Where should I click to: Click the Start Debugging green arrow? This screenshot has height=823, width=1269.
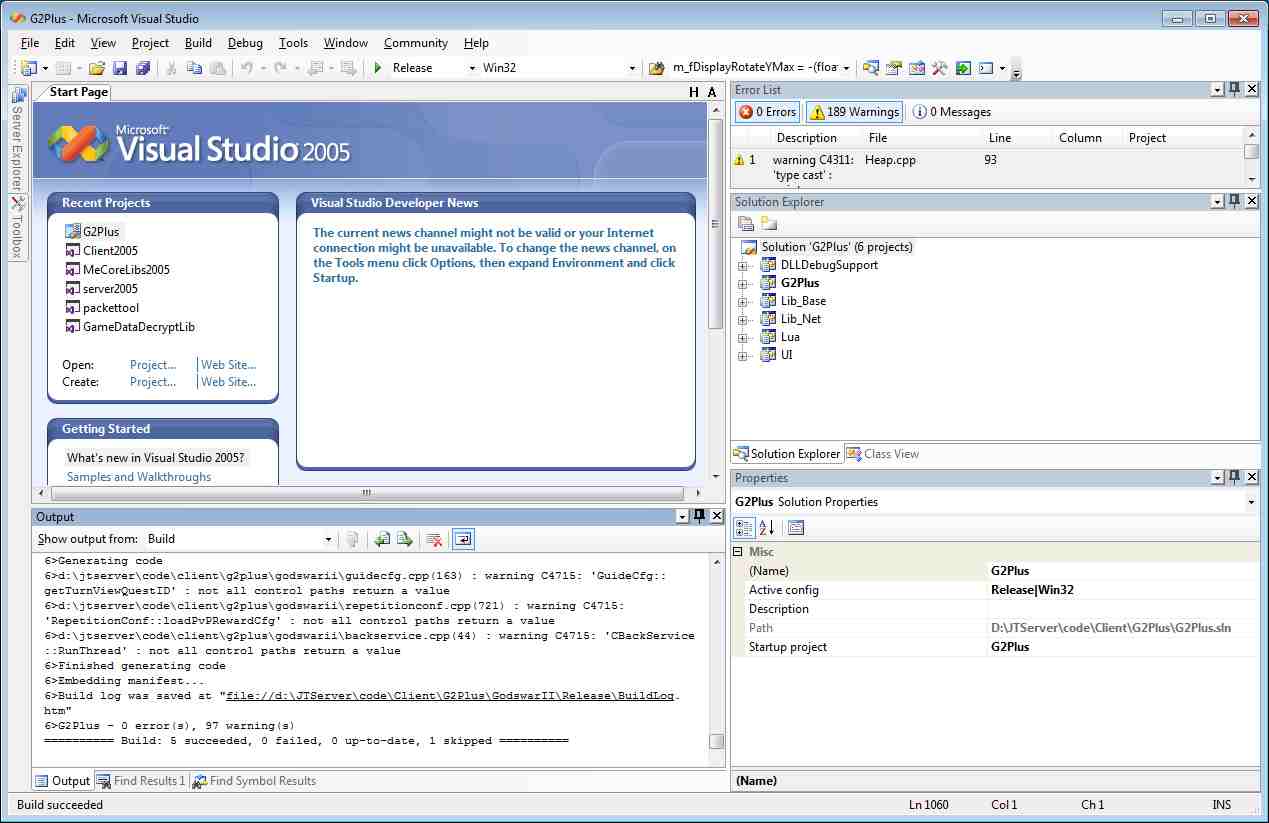click(x=378, y=68)
